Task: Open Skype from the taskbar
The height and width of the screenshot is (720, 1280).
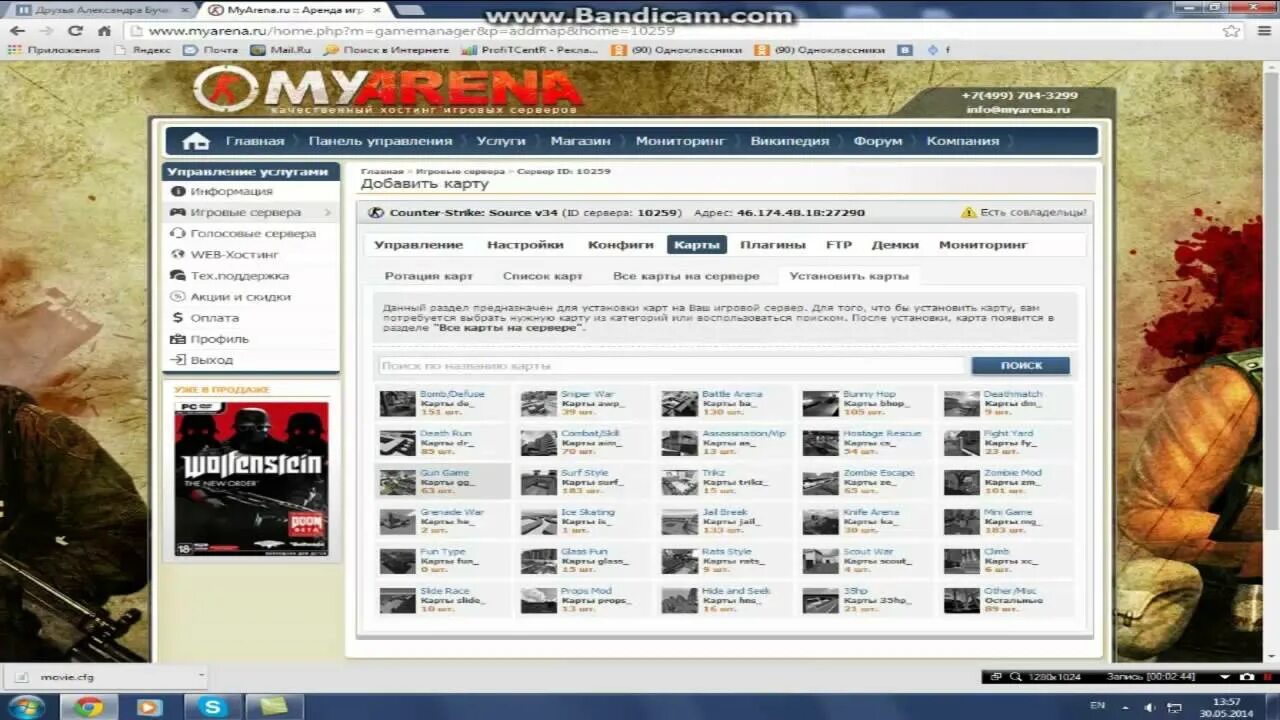Action: coord(212,707)
